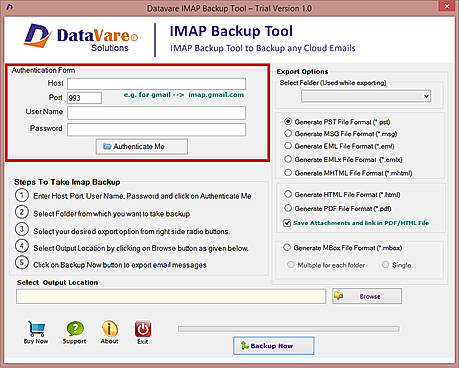Click the Authenticate Me button

coord(142,146)
